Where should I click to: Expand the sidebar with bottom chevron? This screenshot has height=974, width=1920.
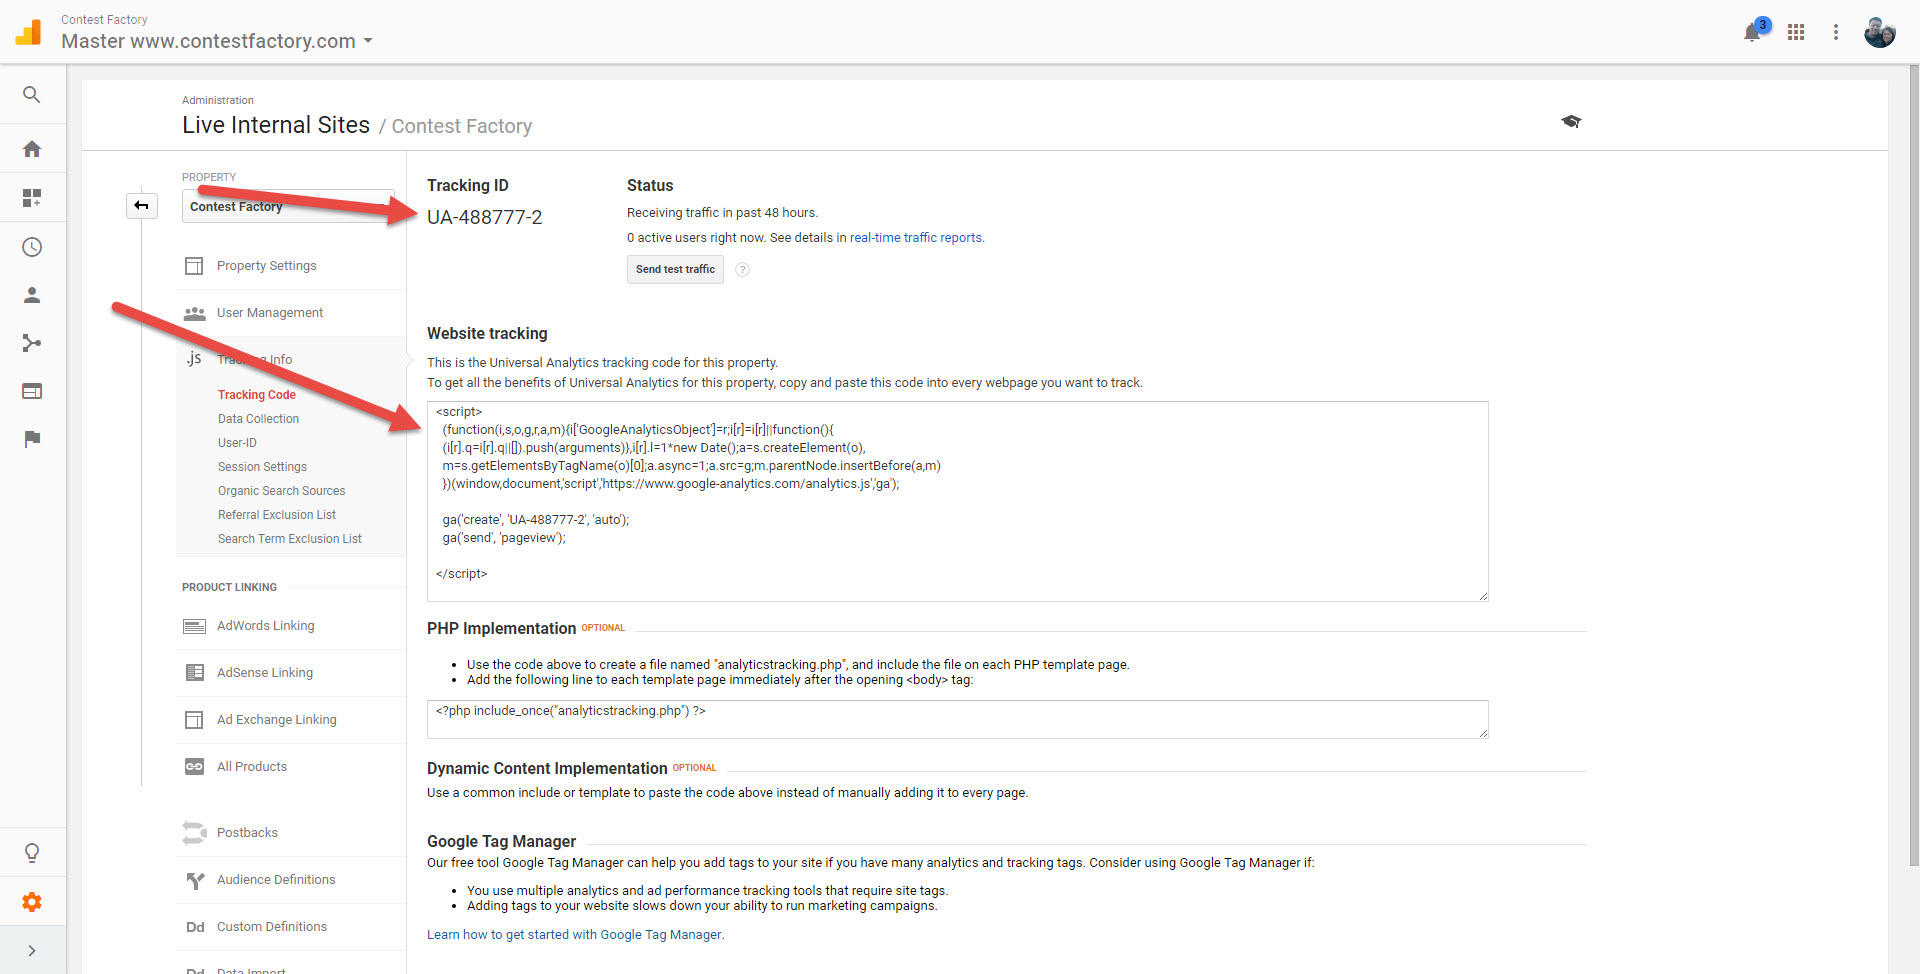[32, 951]
